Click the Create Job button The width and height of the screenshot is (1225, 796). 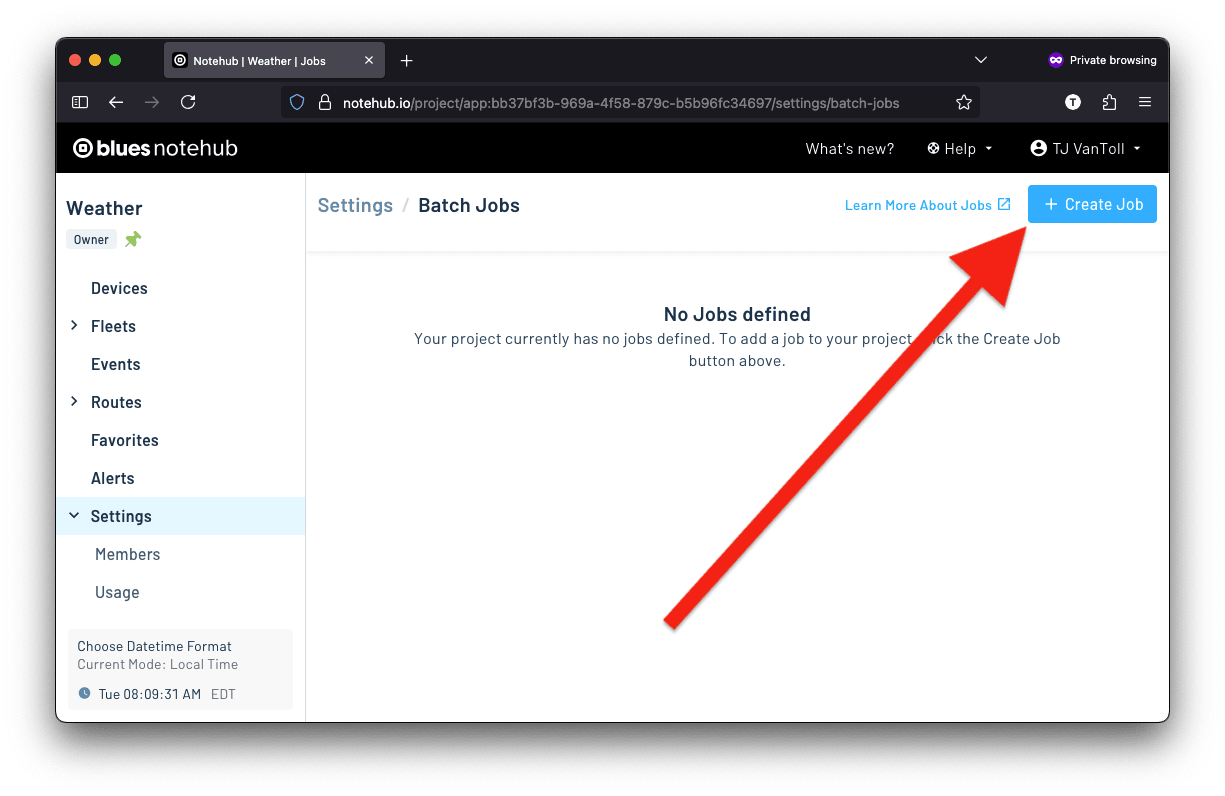[x=1092, y=204]
